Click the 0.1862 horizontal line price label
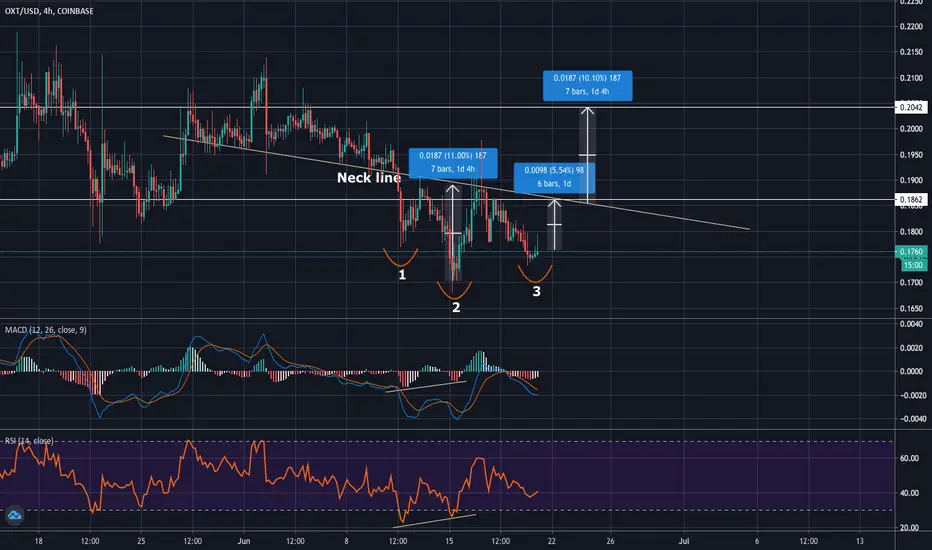This screenshot has height=550, width=932. click(911, 200)
